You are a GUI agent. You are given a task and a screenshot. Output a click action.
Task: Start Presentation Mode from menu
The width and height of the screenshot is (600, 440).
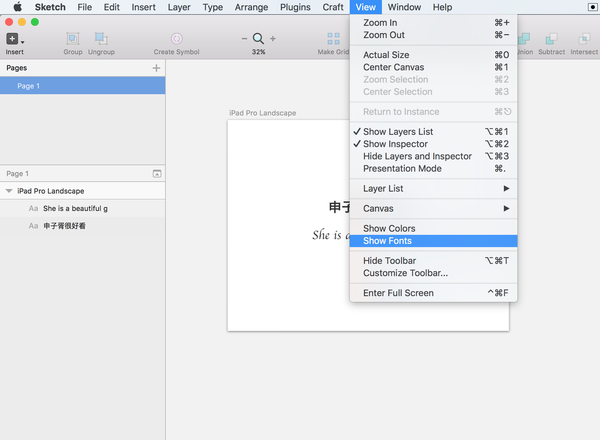pos(434,168)
